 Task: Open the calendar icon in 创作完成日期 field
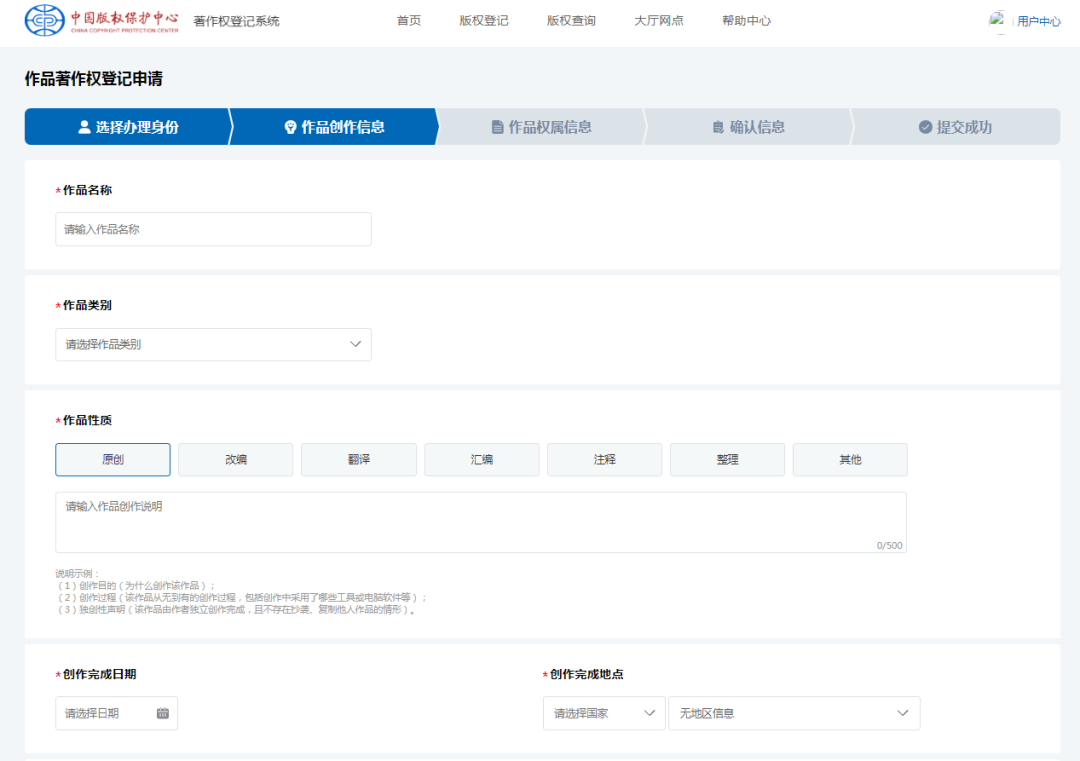click(164, 713)
